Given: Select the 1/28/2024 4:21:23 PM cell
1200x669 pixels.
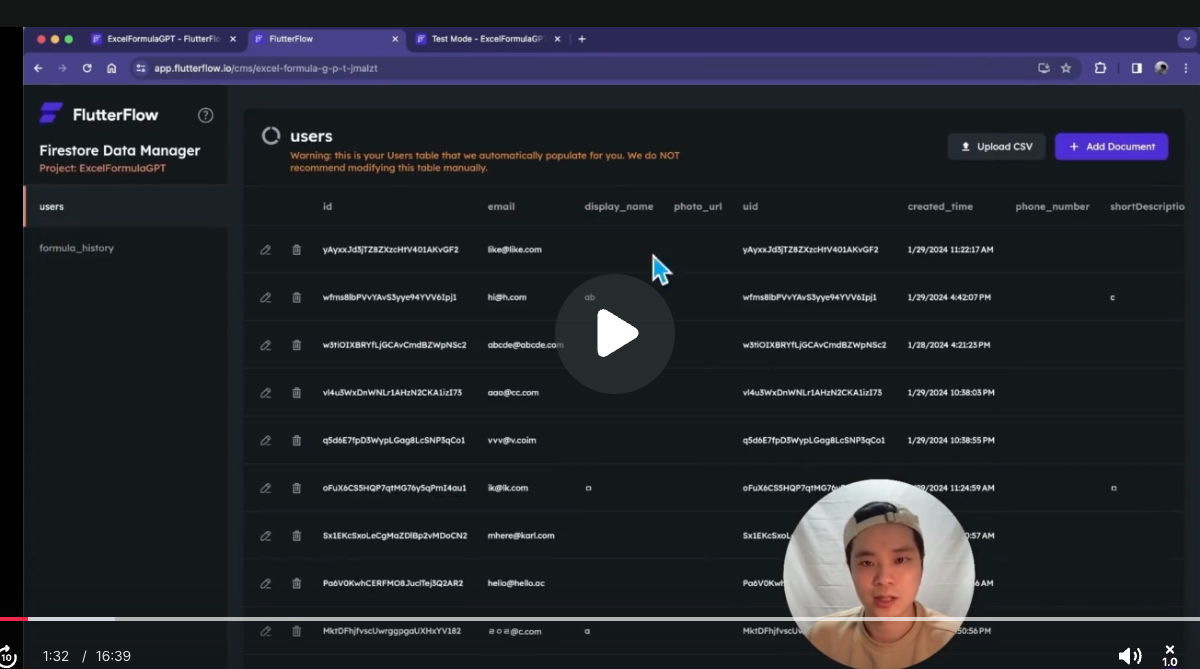Looking at the screenshot, I should [x=949, y=345].
